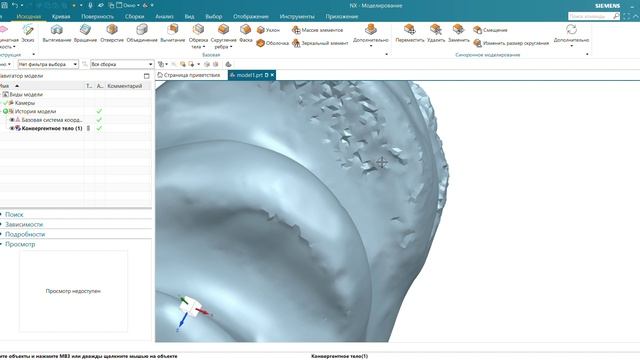Image resolution: width=640 pixels, height=360 pixels.
Task: Open the Инструменты ribbon tab
Action: tap(297, 17)
